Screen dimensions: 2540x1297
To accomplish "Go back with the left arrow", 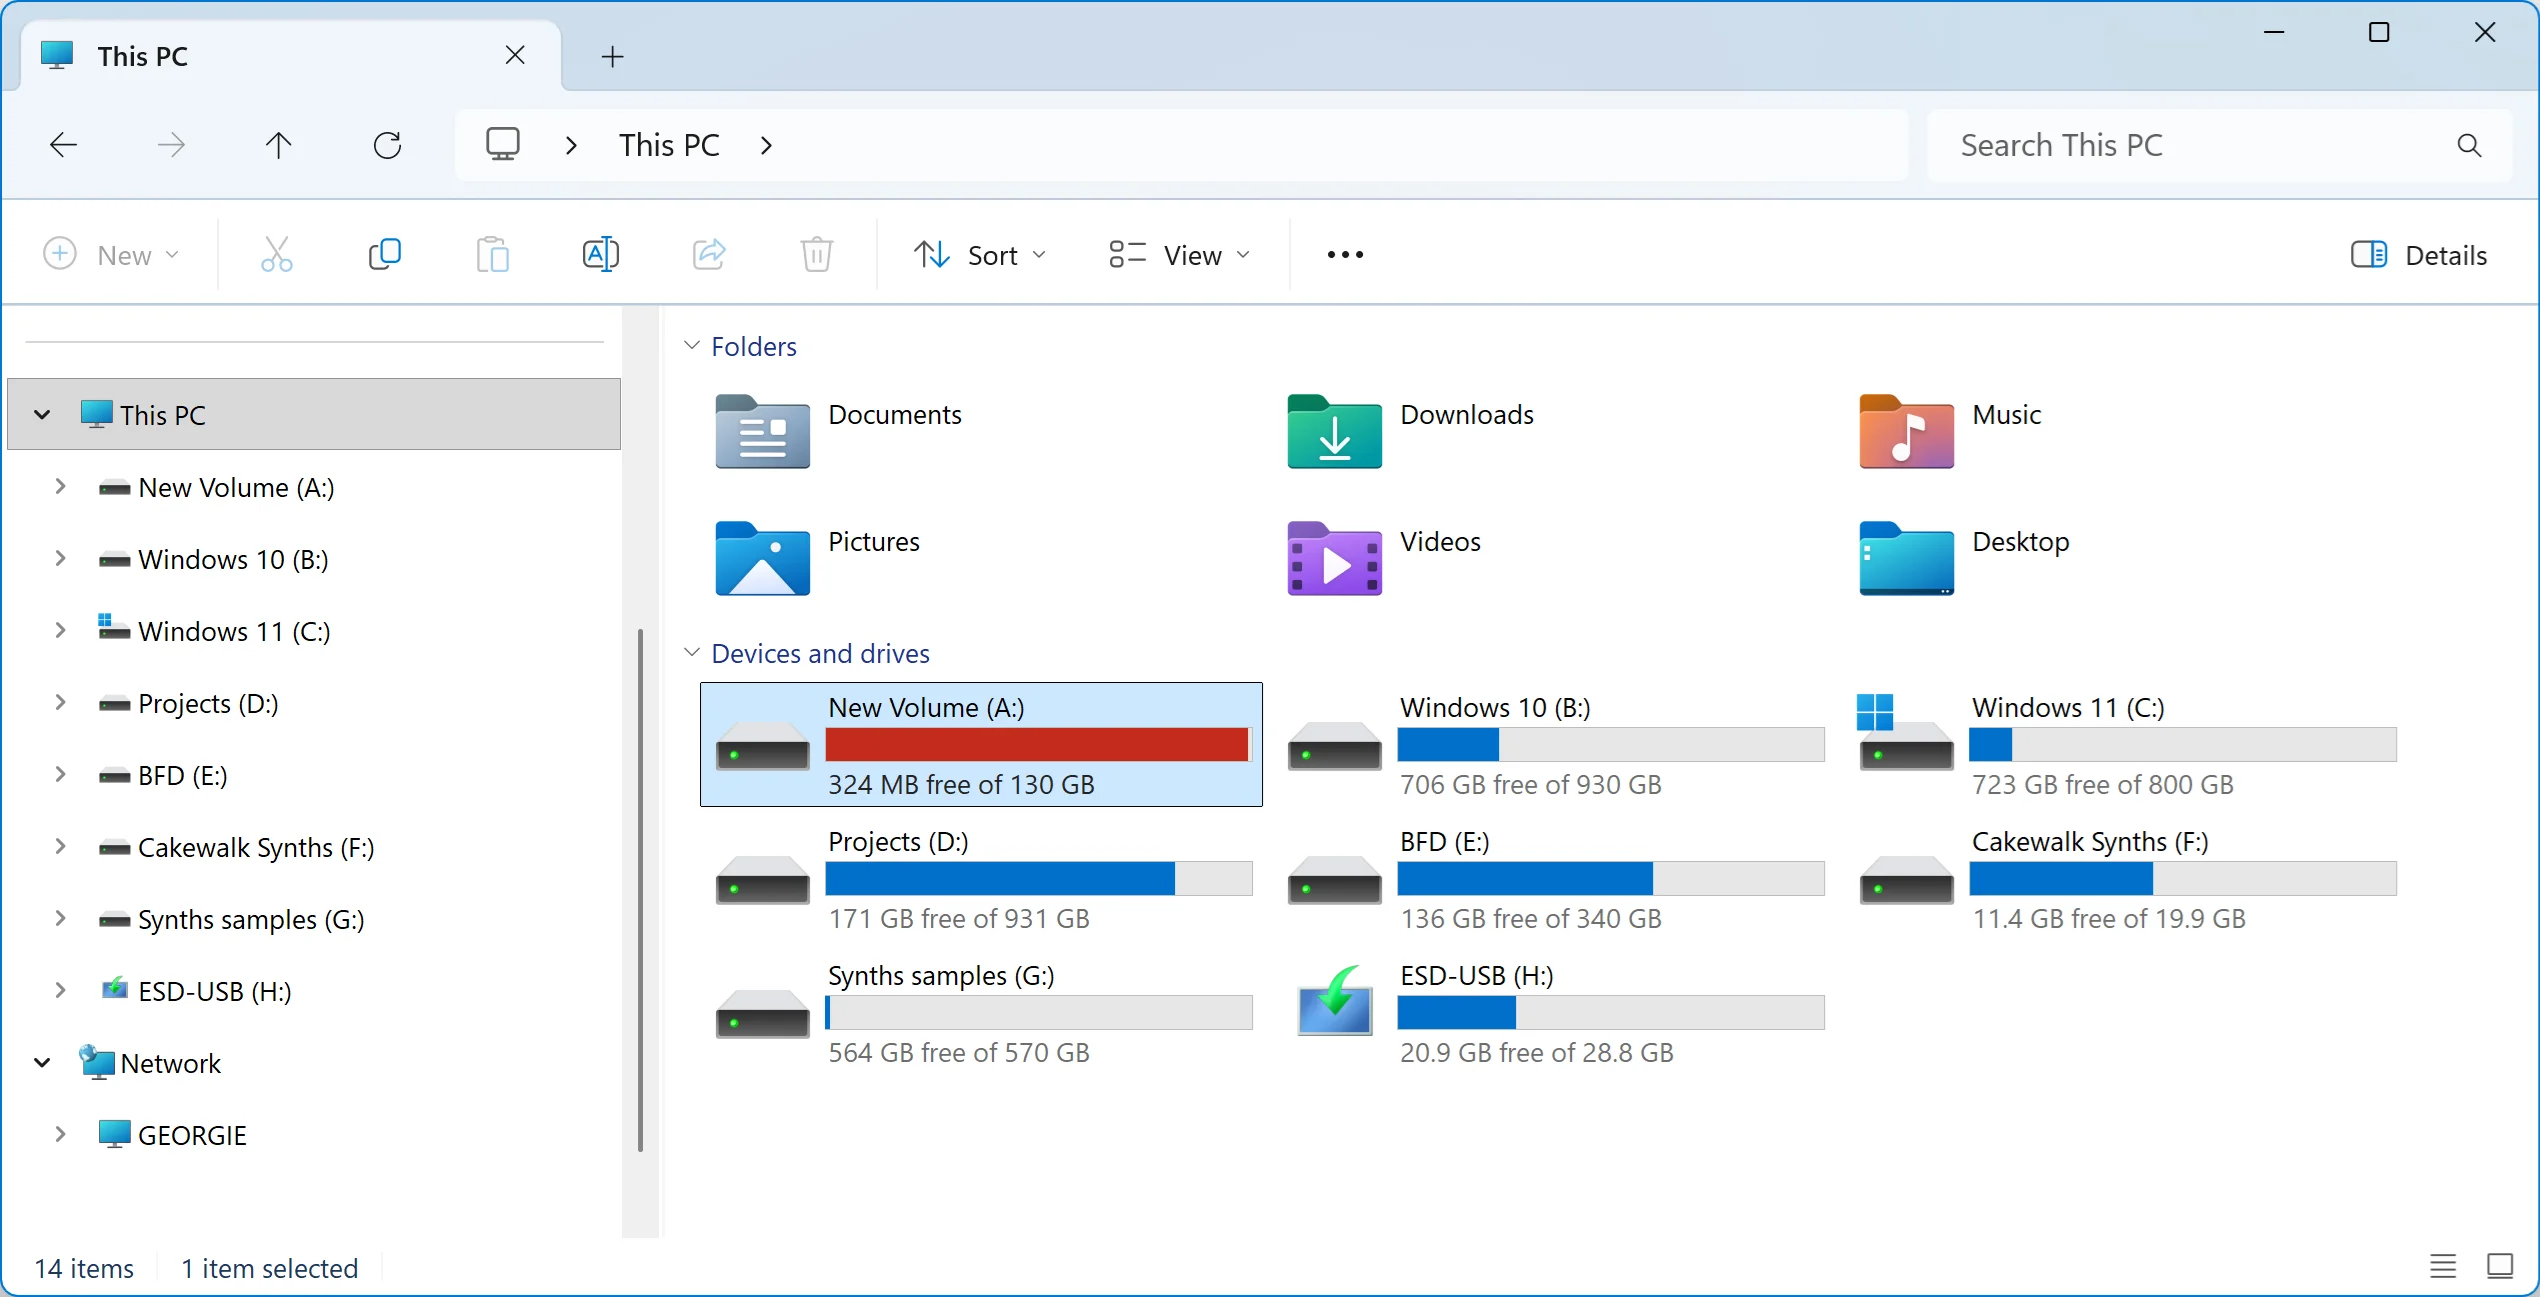I will tap(63, 145).
